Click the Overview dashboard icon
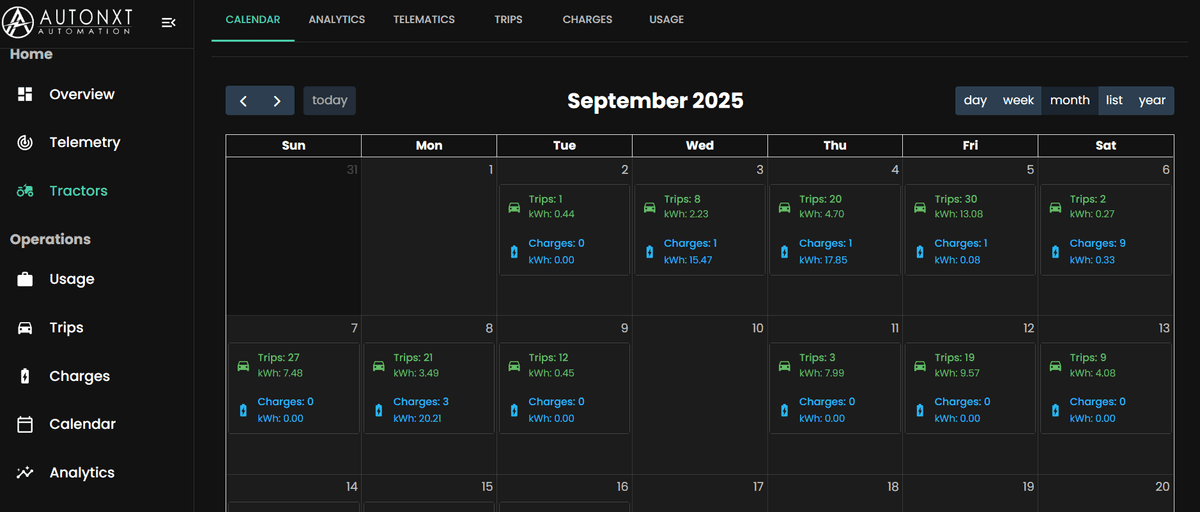Screen dimensions: 1200x512 click(x=26, y=94)
